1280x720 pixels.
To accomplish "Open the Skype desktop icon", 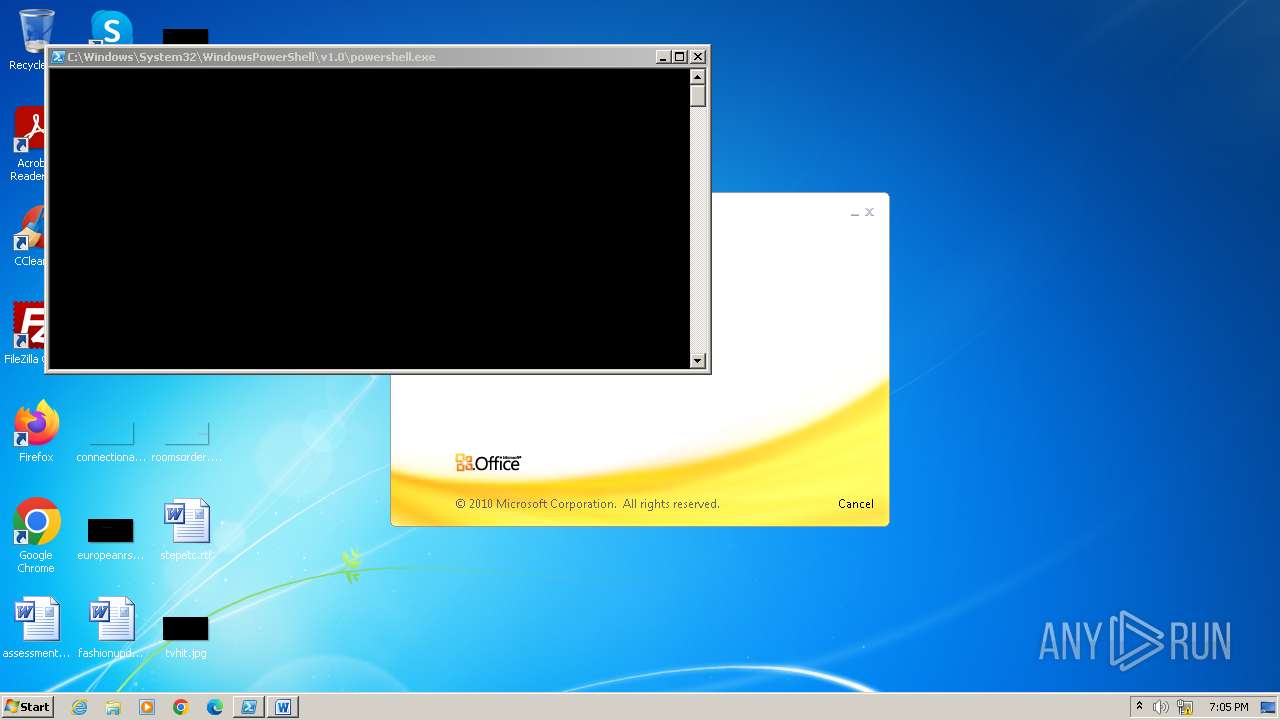I will 111,29.
